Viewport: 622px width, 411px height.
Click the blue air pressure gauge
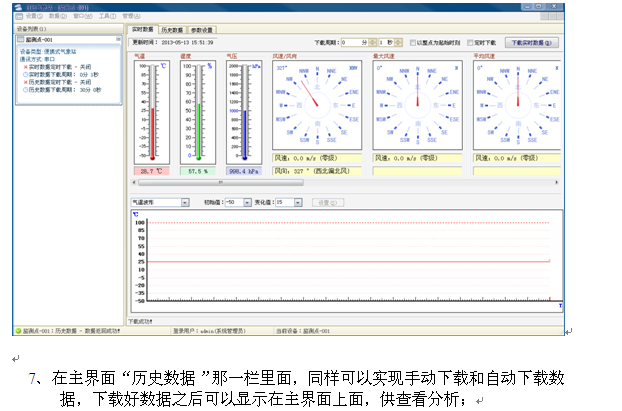[x=244, y=112]
